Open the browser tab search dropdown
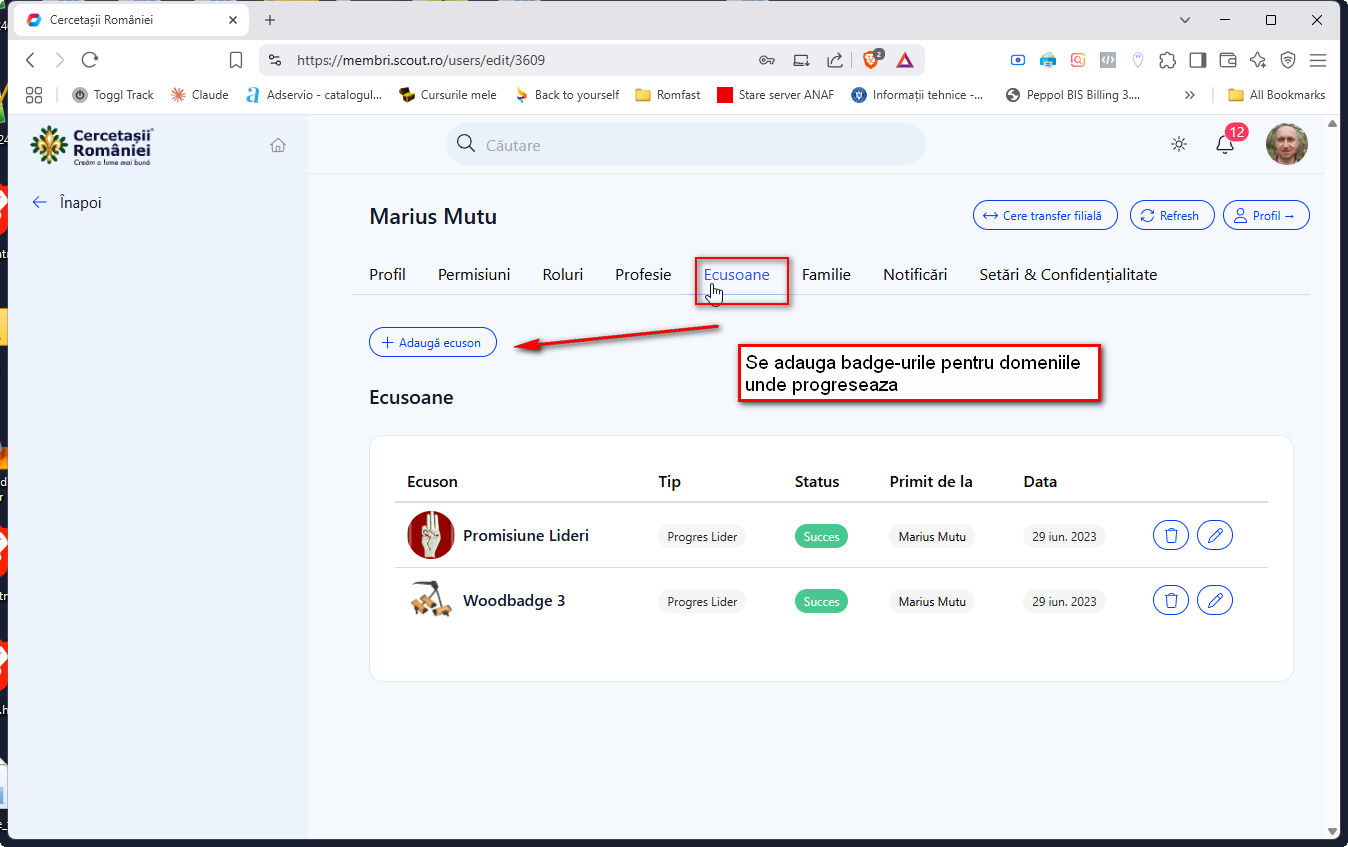Image resolution: width=1348 pixels, height=847 pixels. [1185, 20]
